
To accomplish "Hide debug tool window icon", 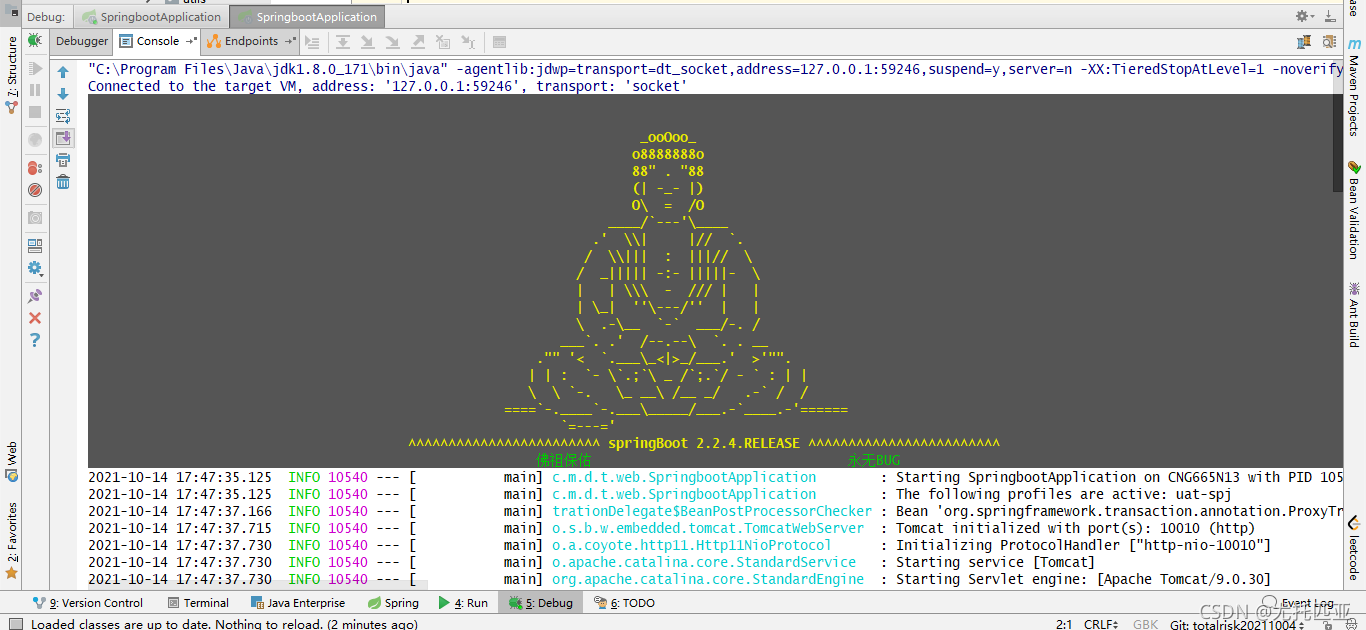I will pos(1329,16).
